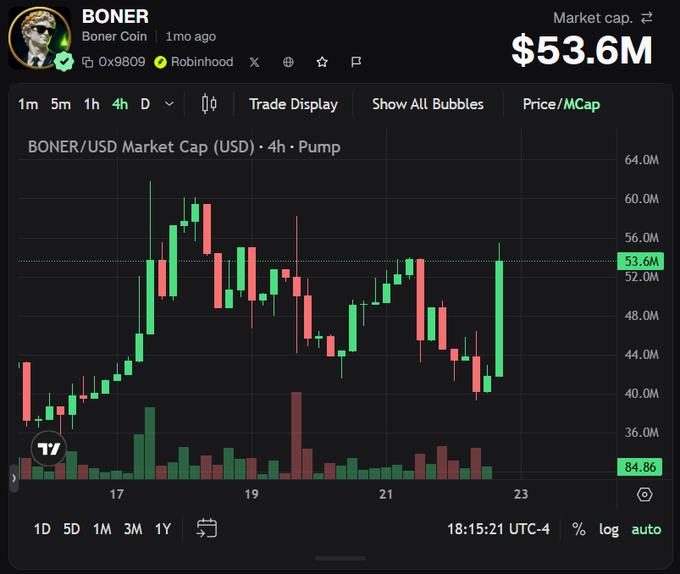Open the website globe icon
680x574 pixels.
tap(288, 62)
